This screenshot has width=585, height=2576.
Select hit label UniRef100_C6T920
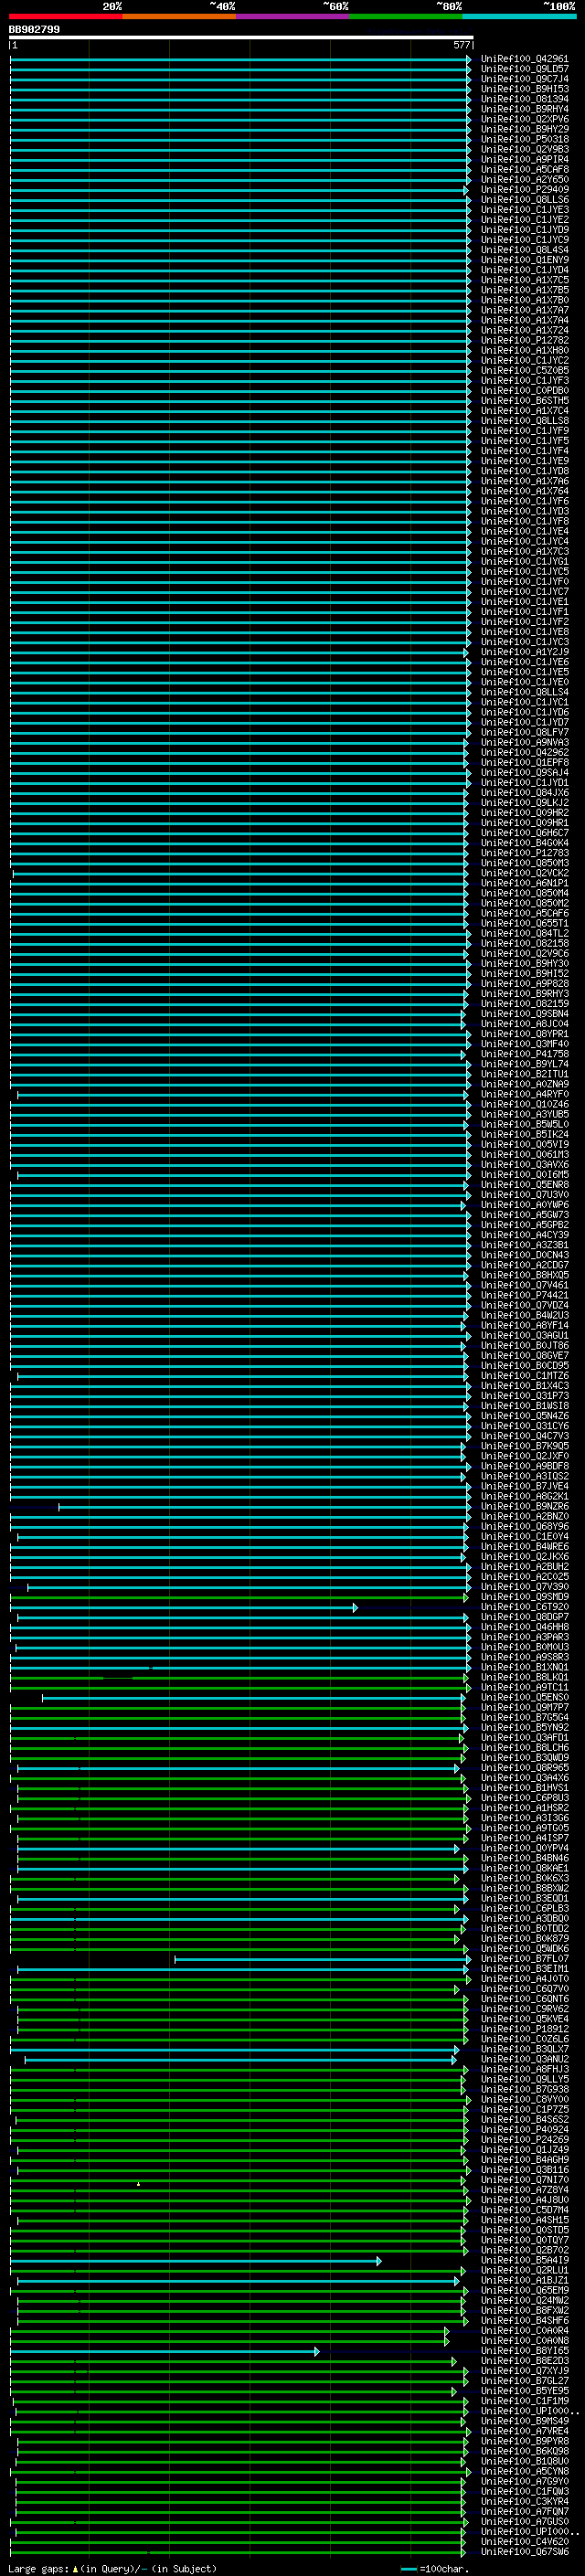click(524, 1608)
